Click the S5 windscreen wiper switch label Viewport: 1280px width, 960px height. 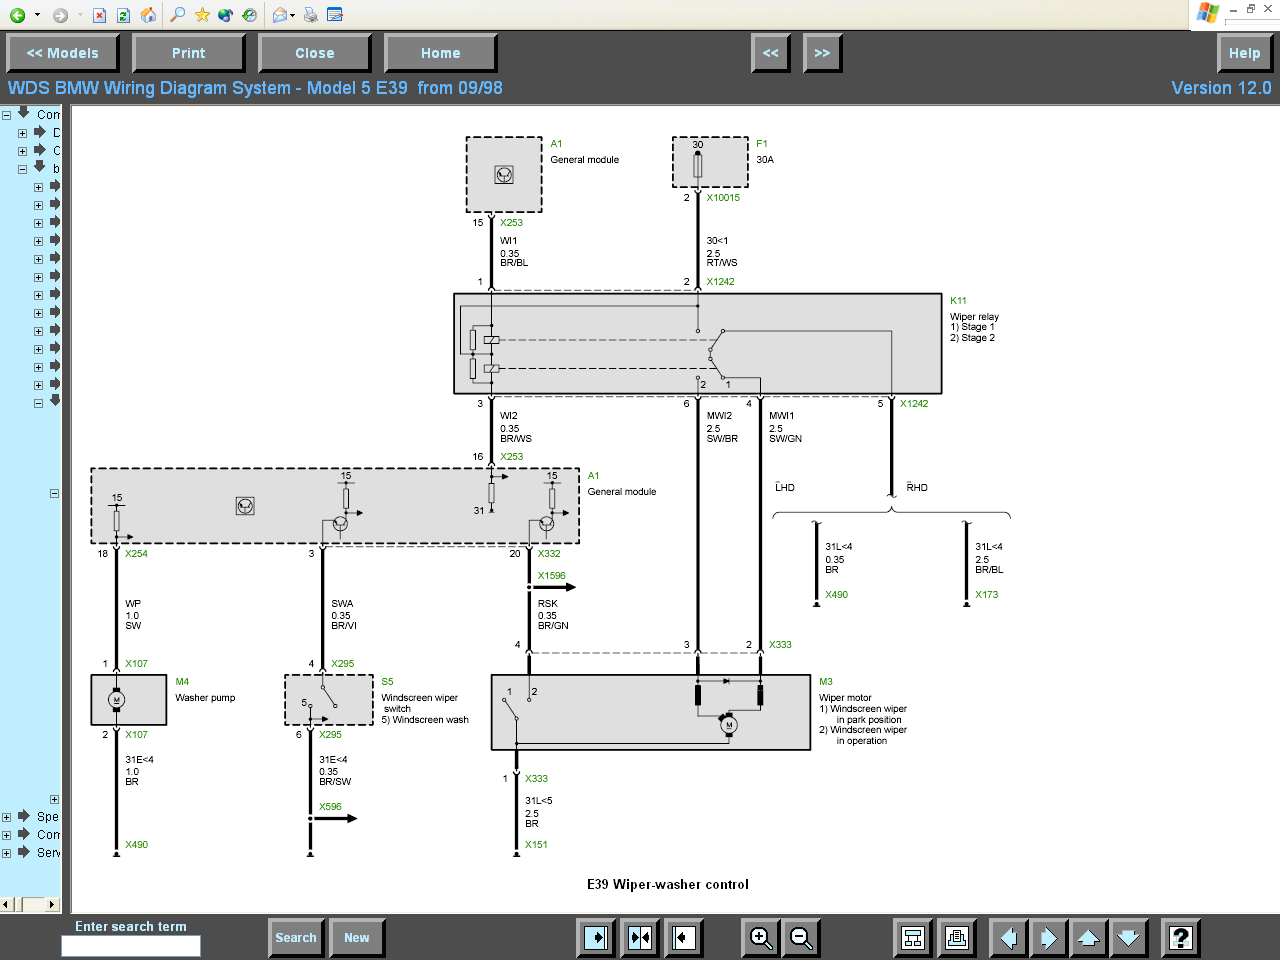(387, 682)
